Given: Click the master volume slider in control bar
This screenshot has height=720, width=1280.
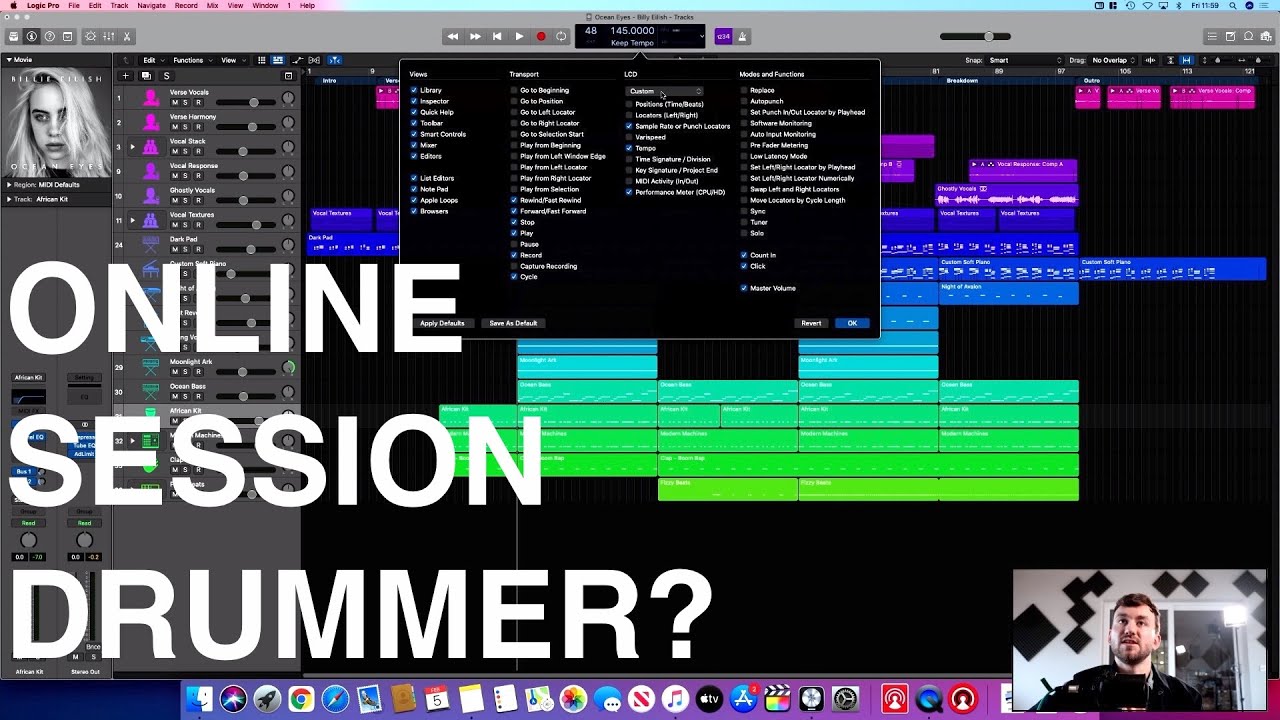Looking at the screenshot, I should (975, 36).
